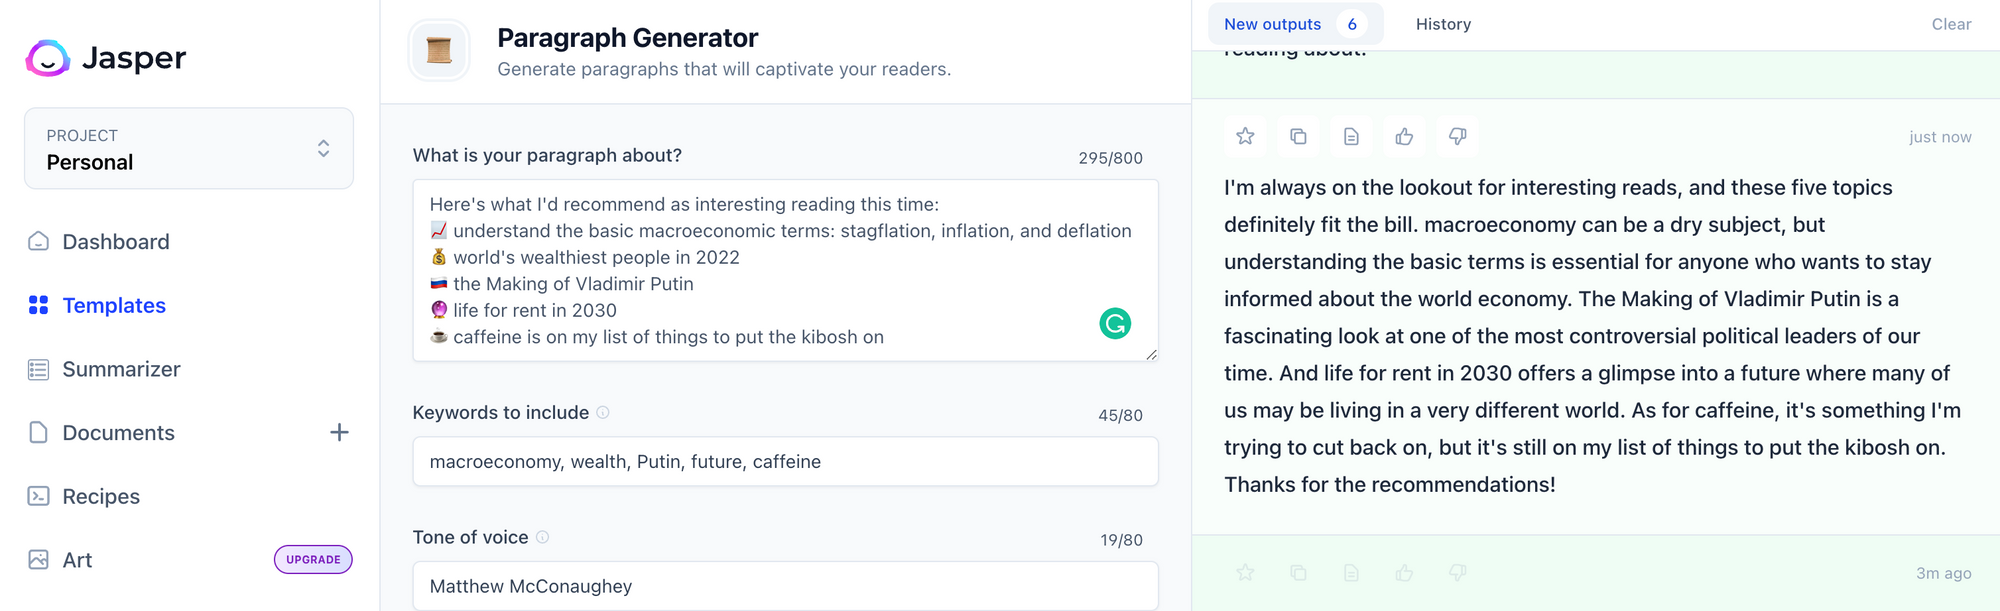
Task: Open the Grammarly icon in text area
Action: (1115, 323)
